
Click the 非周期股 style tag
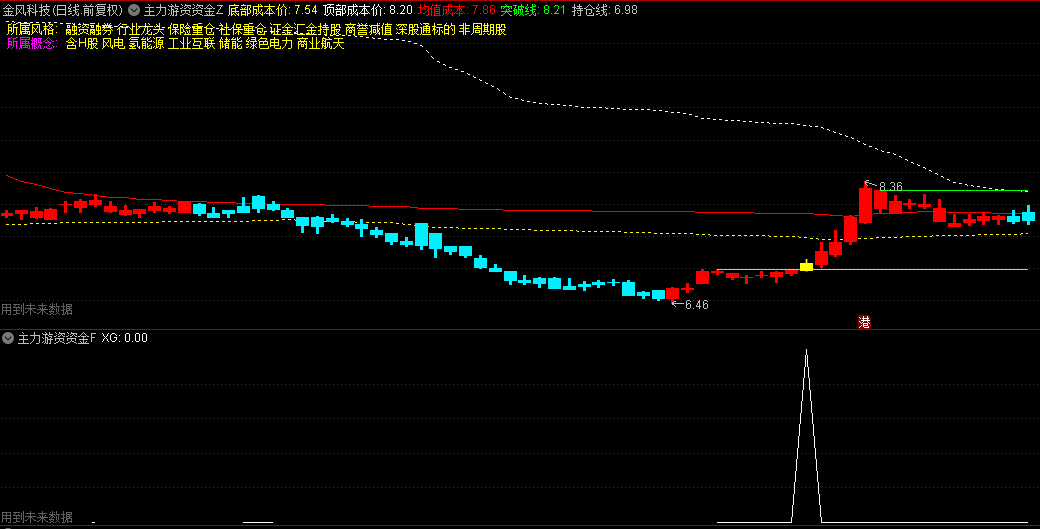click(482, 30)
